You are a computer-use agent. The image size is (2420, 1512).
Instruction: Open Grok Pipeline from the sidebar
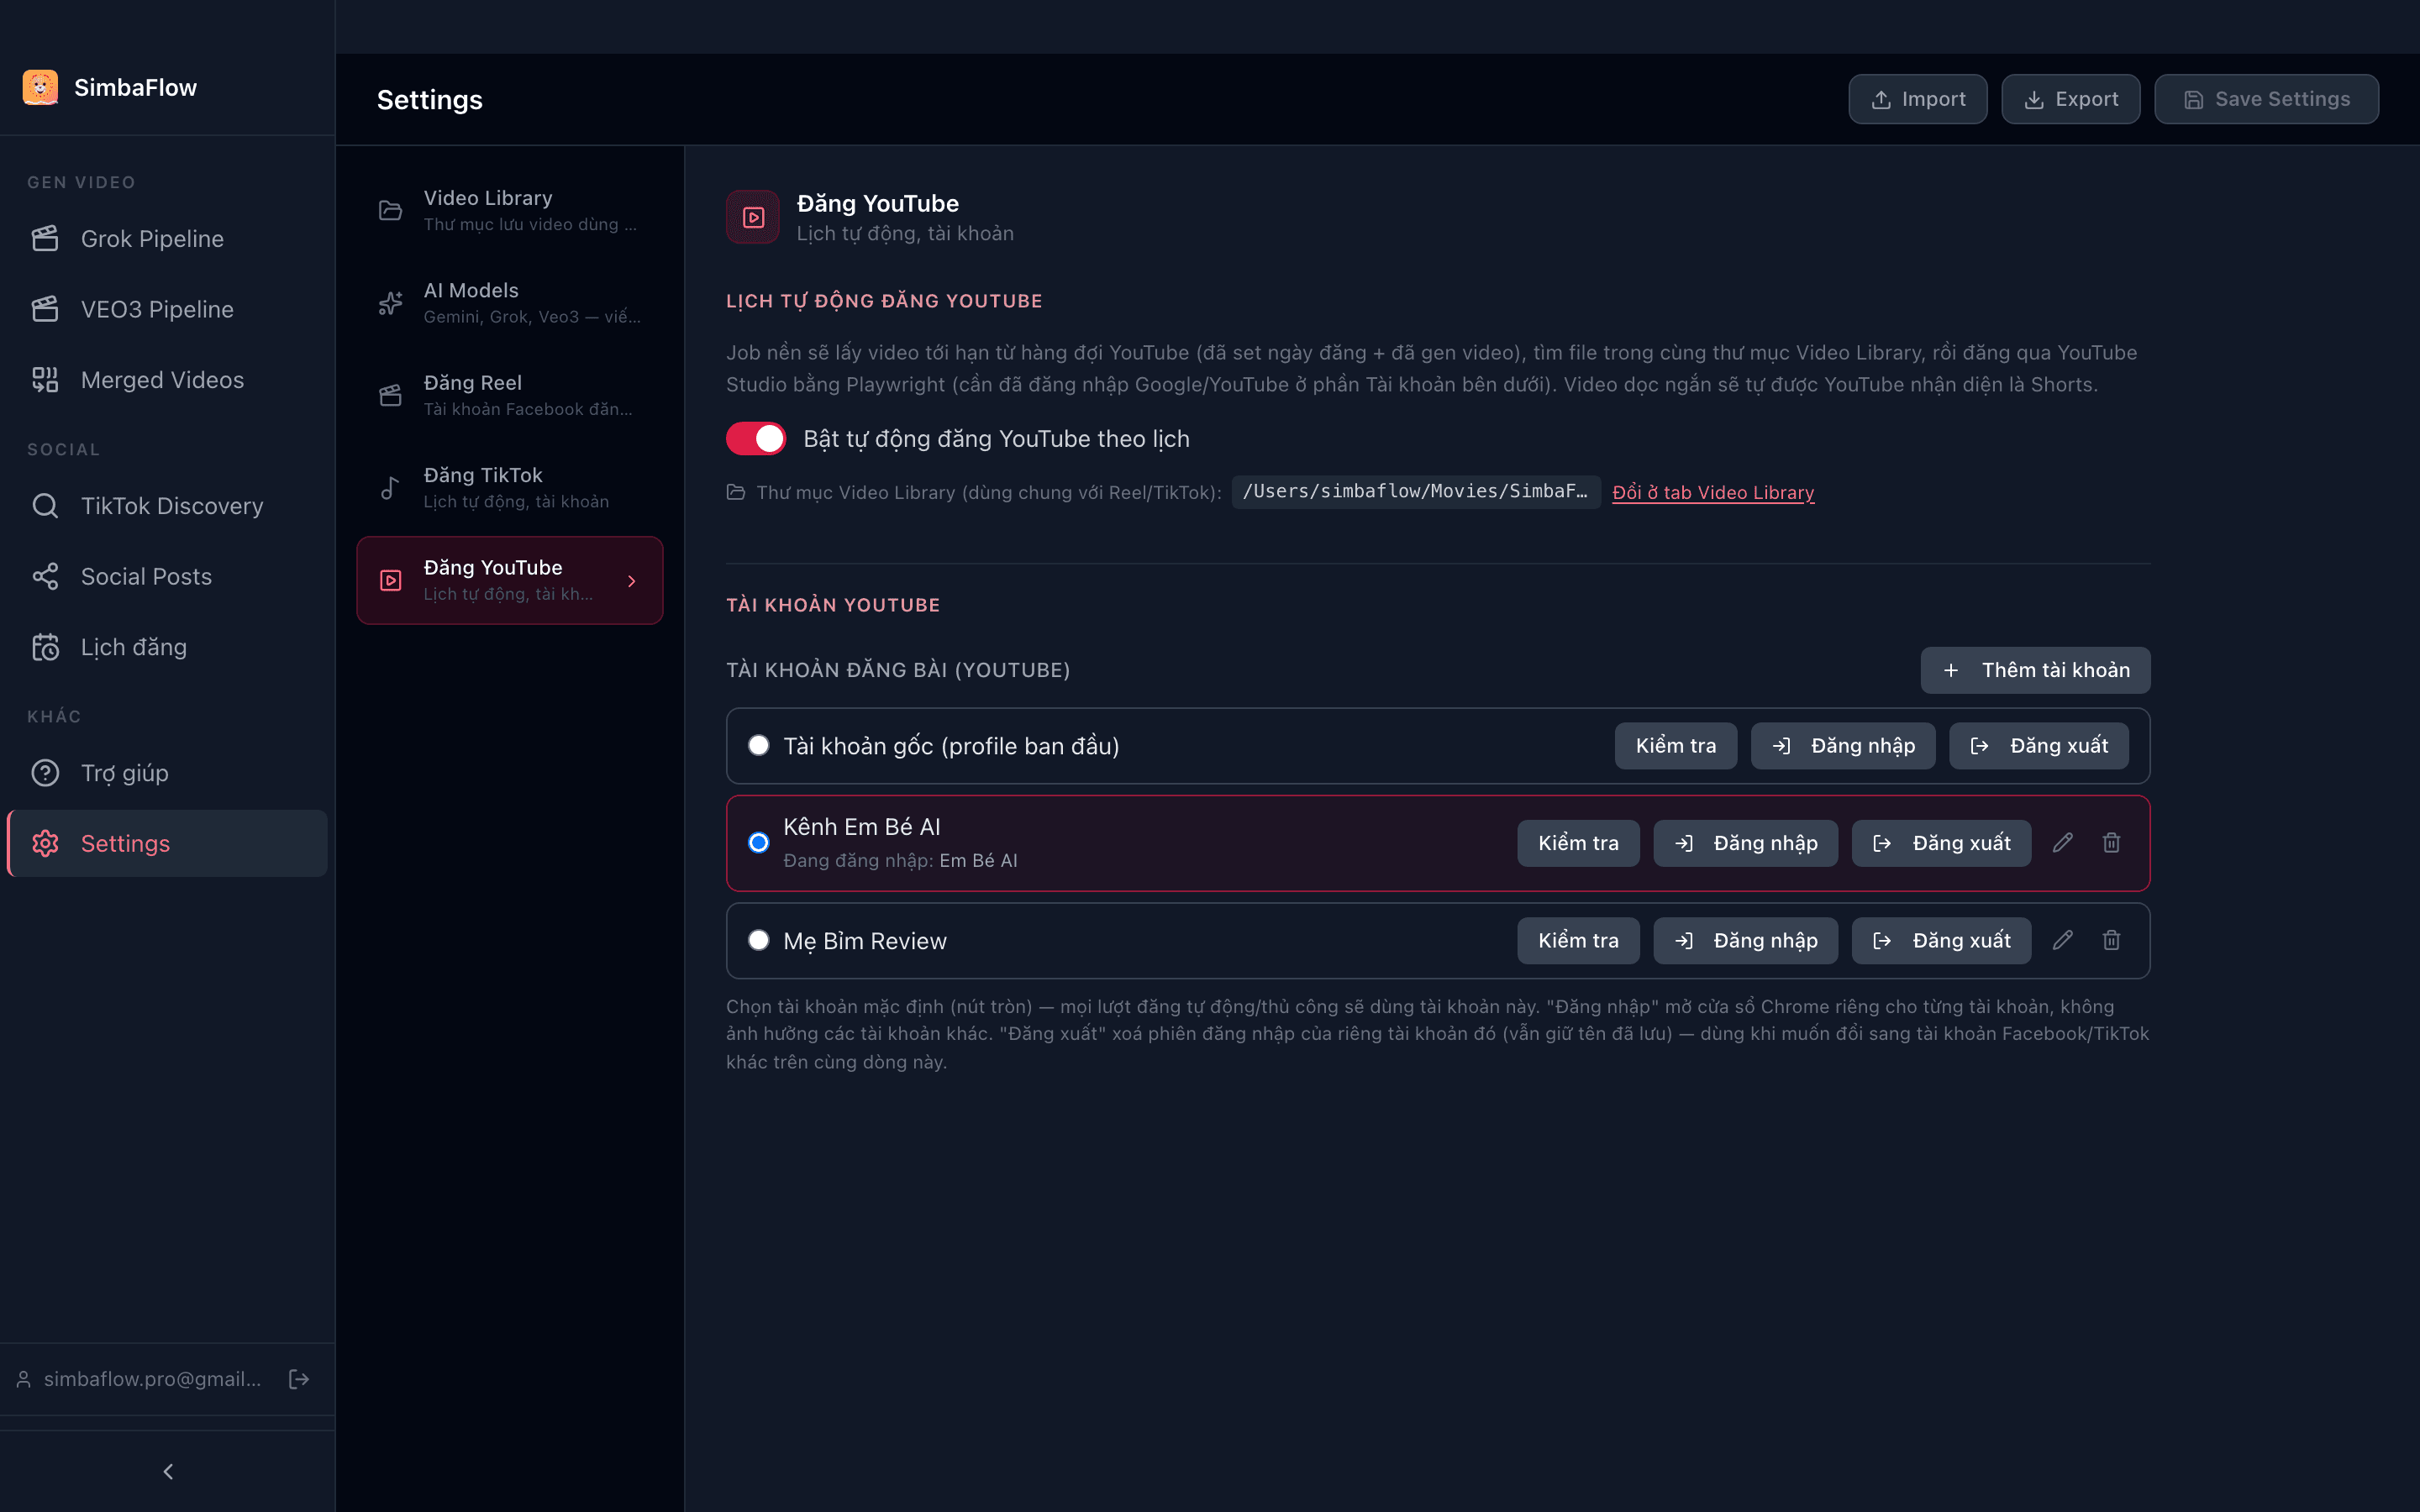pos(167,239)
